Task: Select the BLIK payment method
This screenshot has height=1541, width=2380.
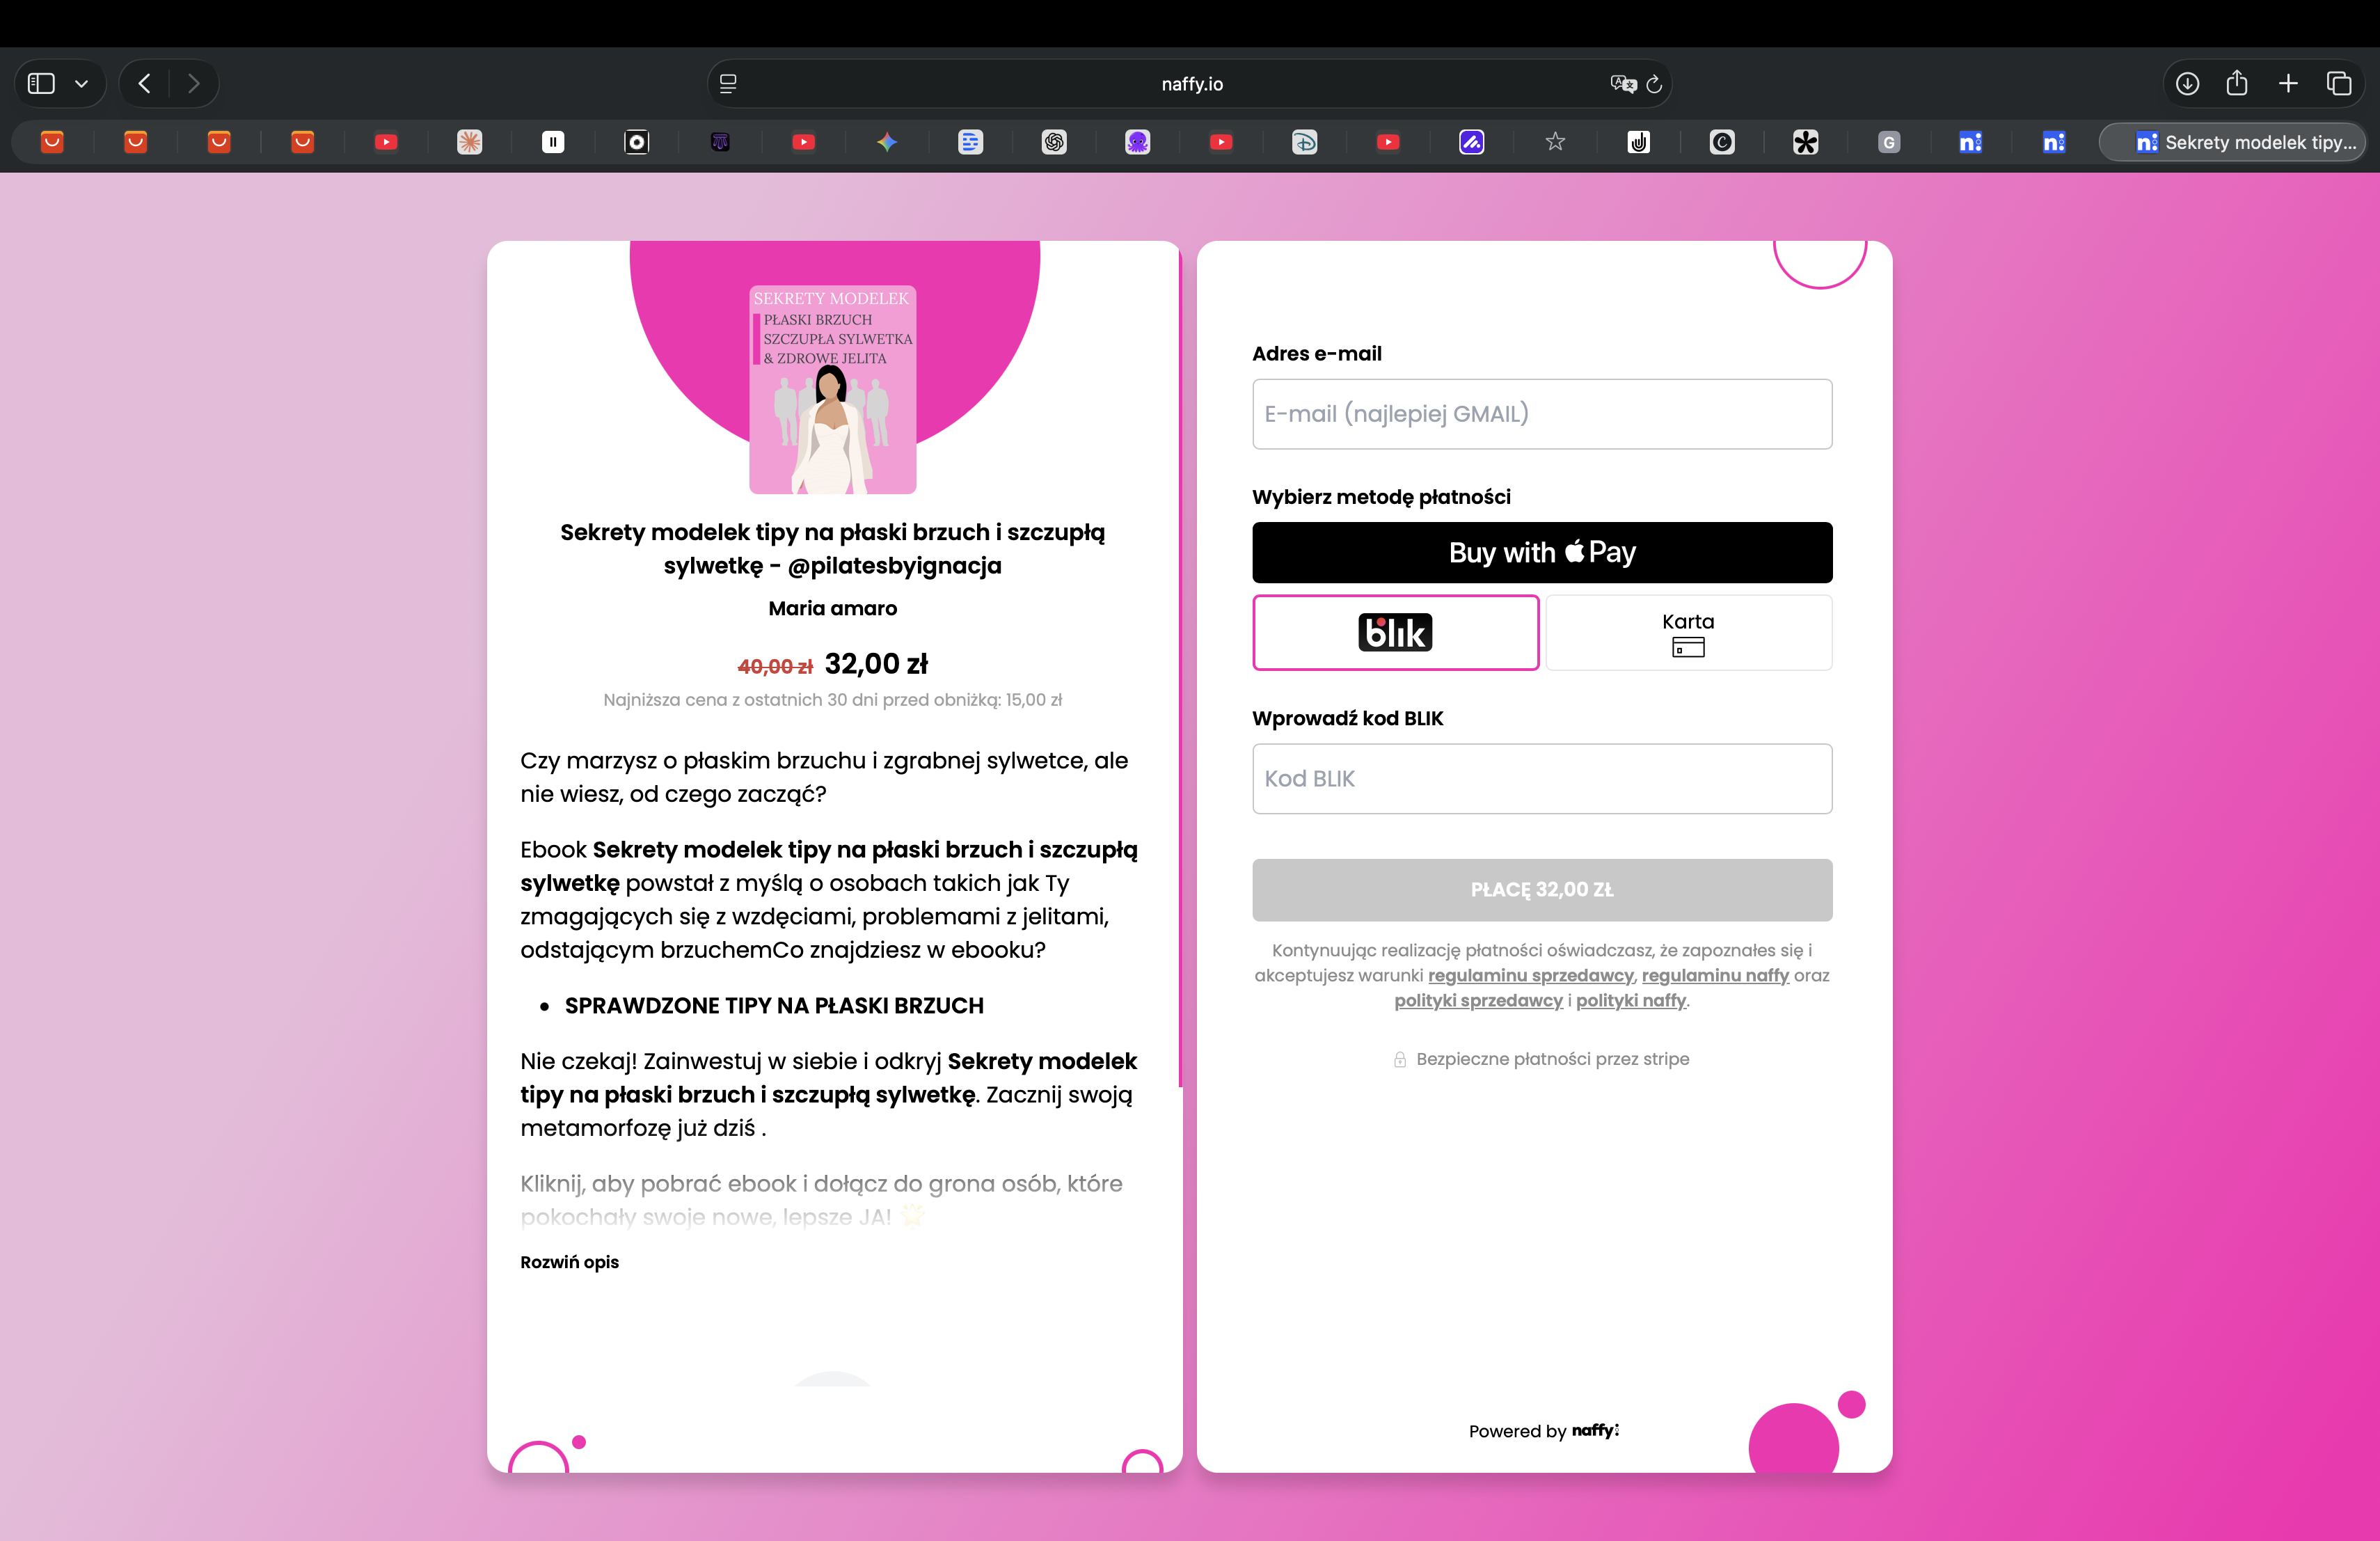Action: pos(1395,632)
